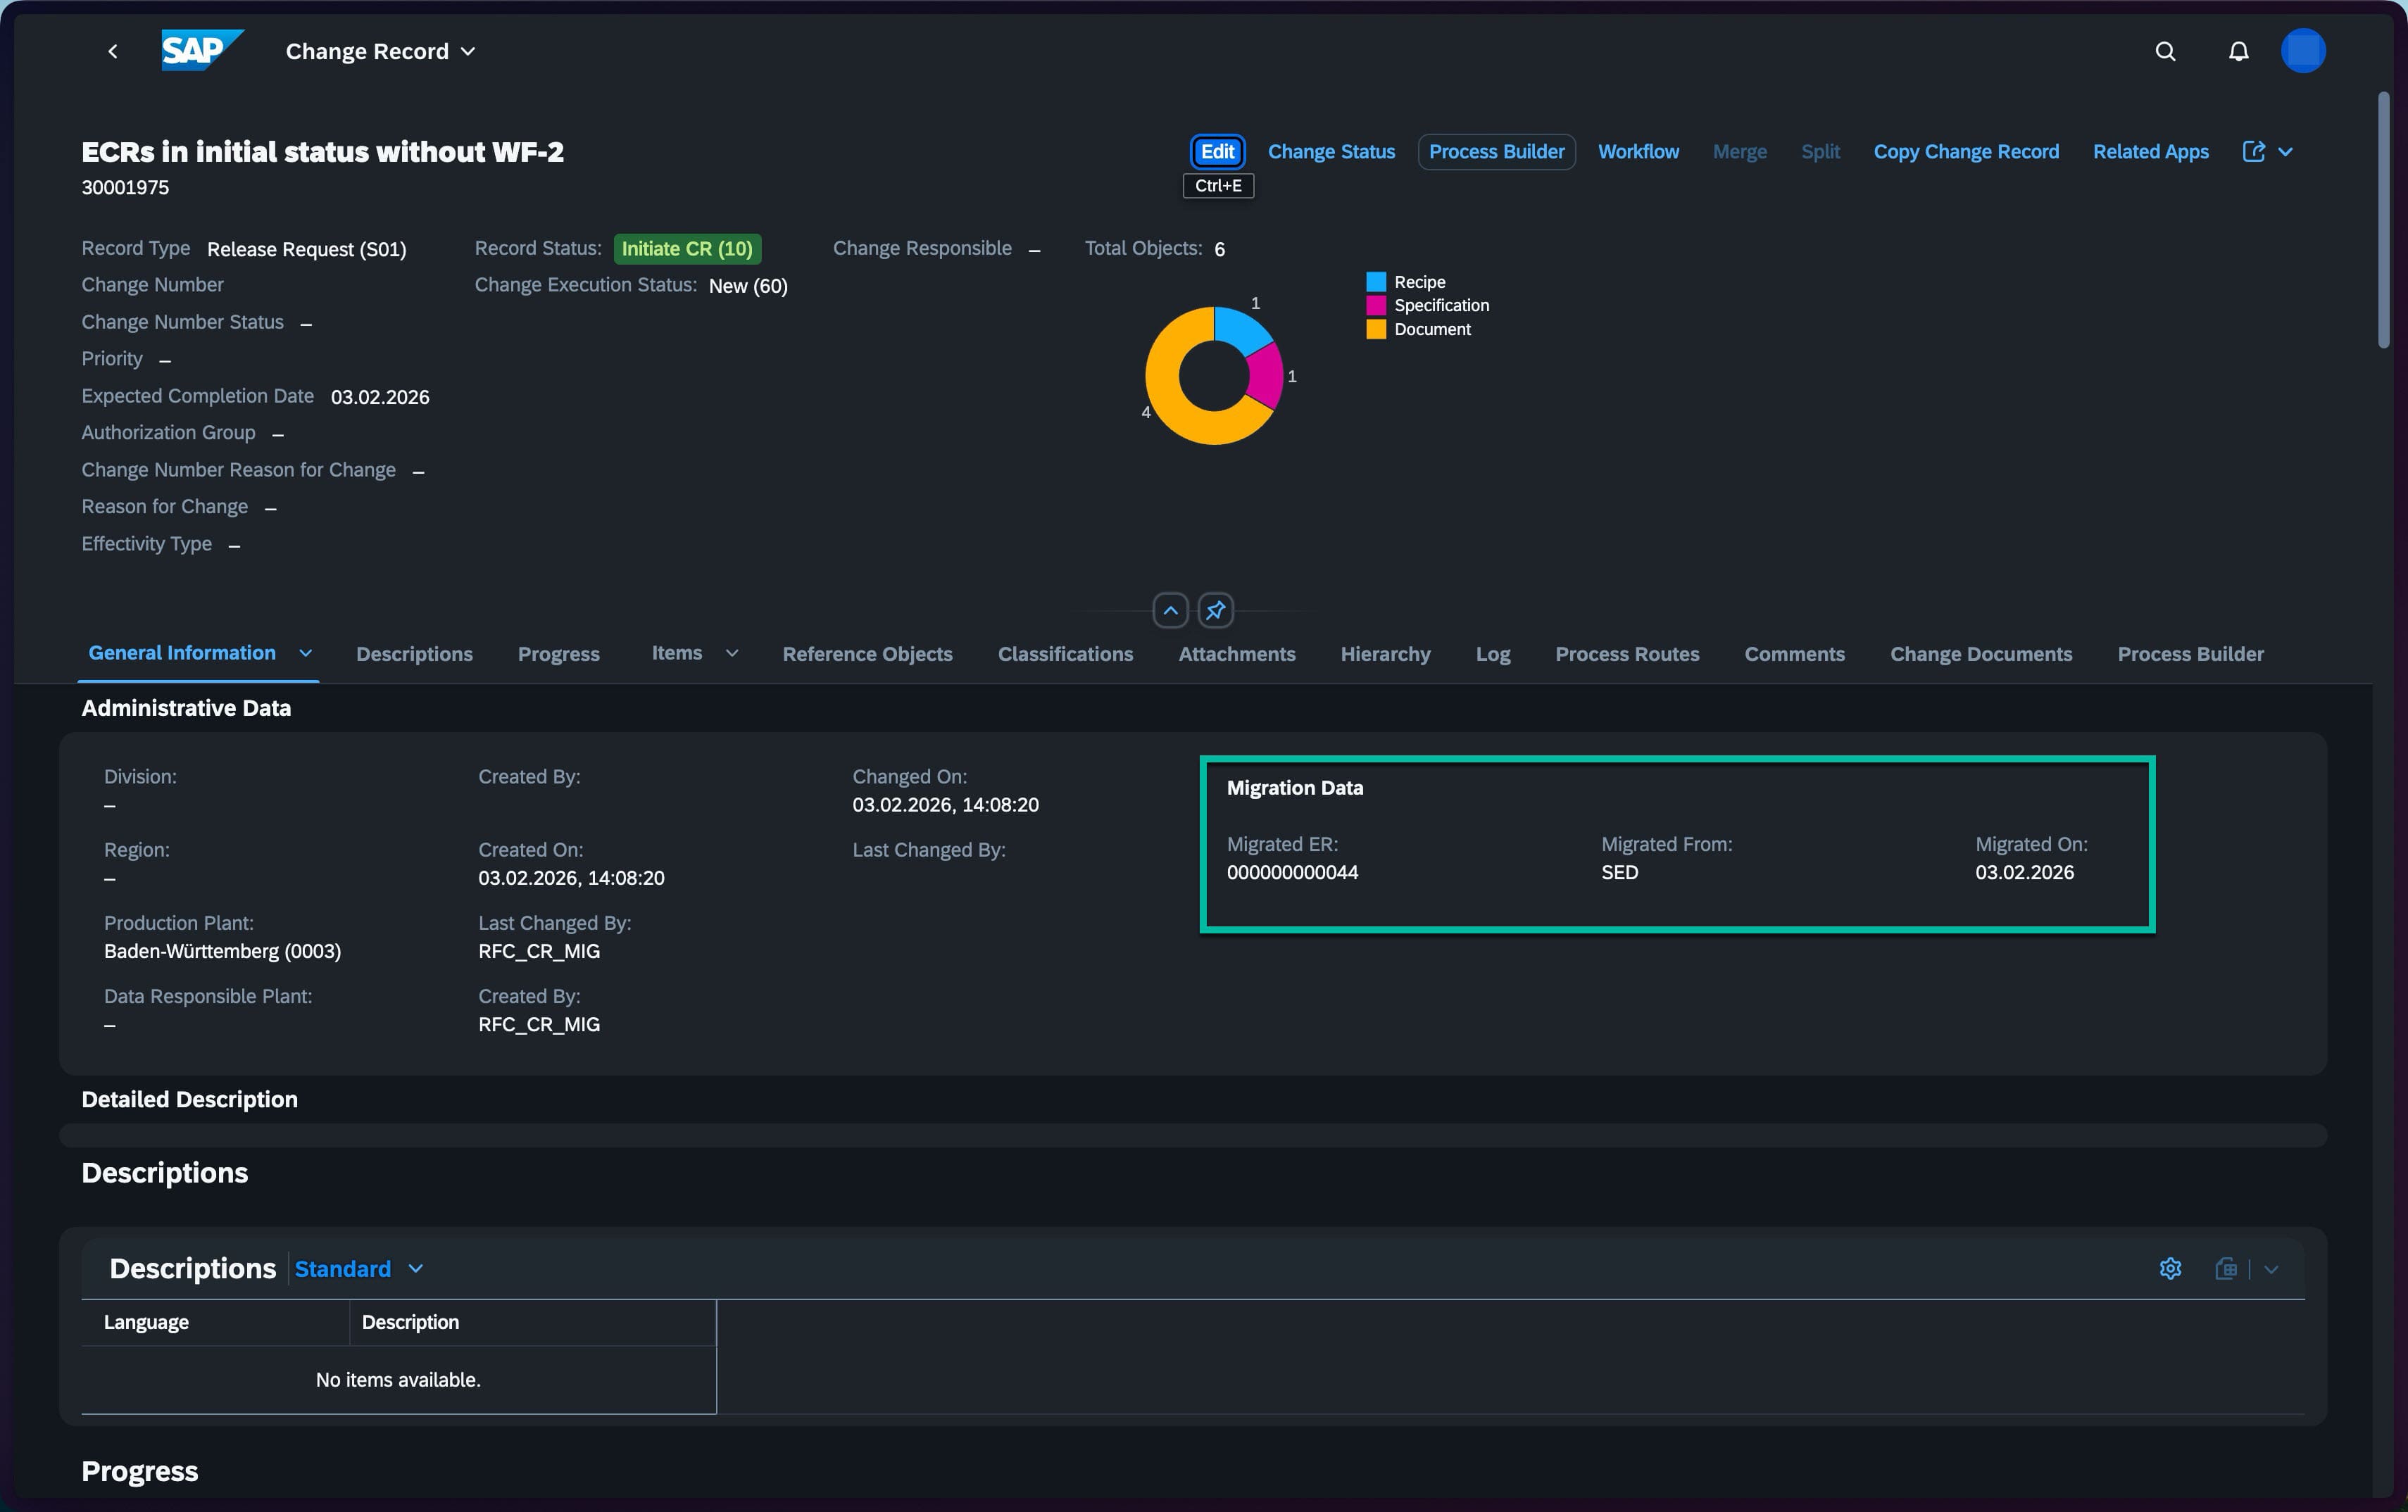
Task: Click the vertical page scrollbar
Action: (x=2384, y=220)
